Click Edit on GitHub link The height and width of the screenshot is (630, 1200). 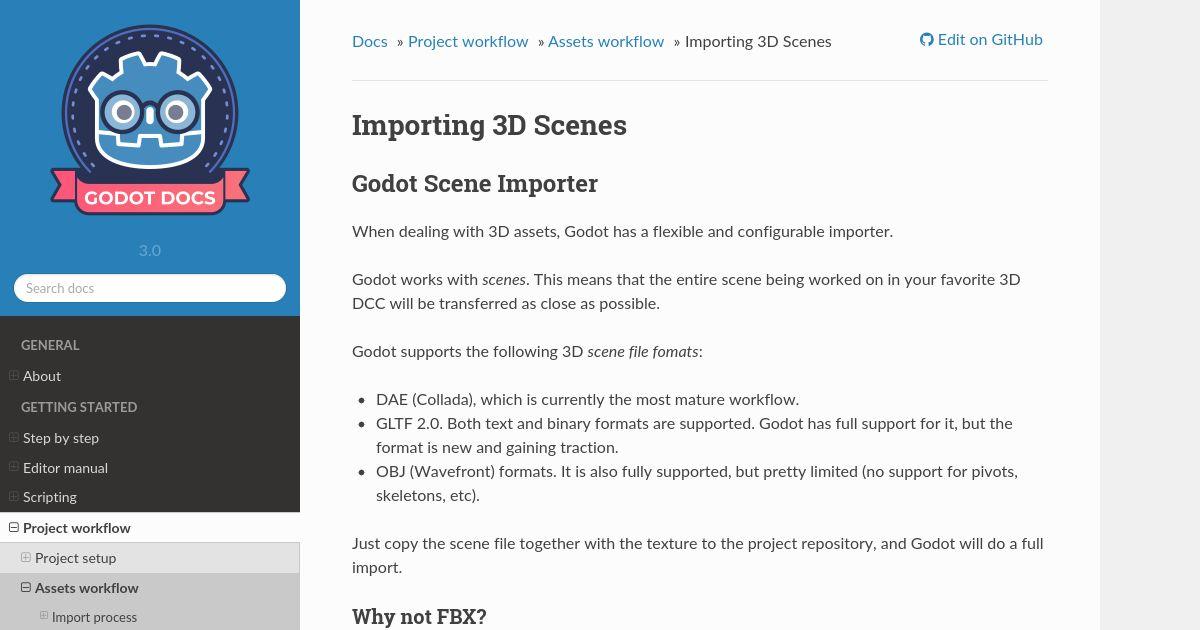(x=981, y=40)
